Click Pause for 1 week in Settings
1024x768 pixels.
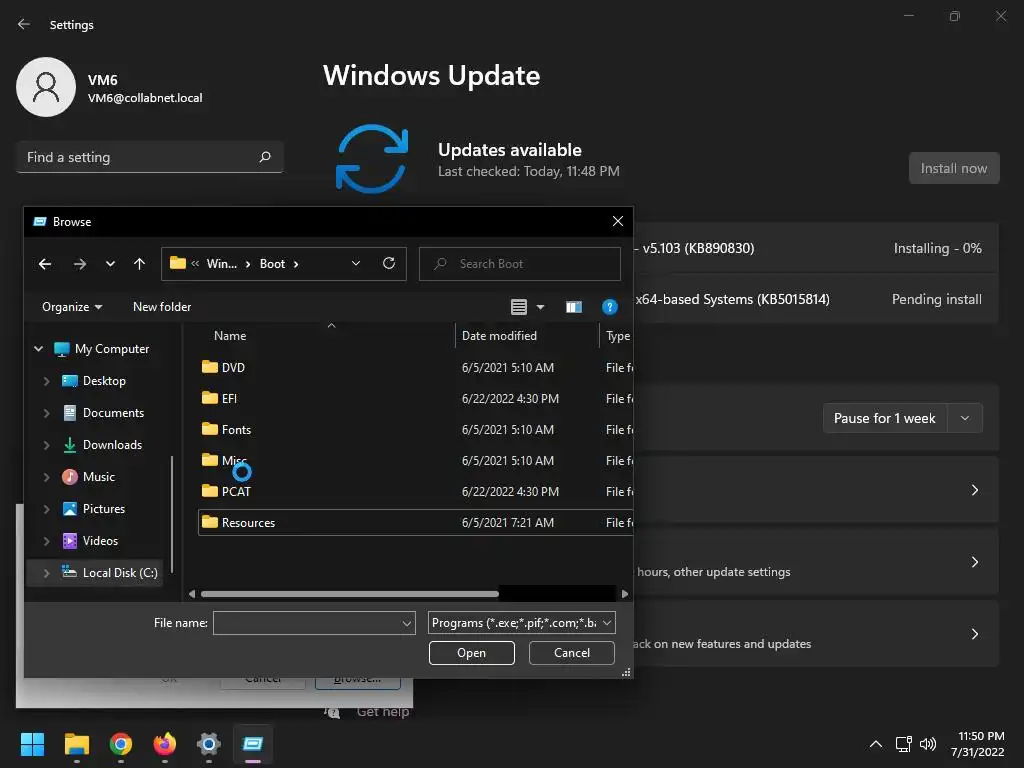tap(884, 419)
